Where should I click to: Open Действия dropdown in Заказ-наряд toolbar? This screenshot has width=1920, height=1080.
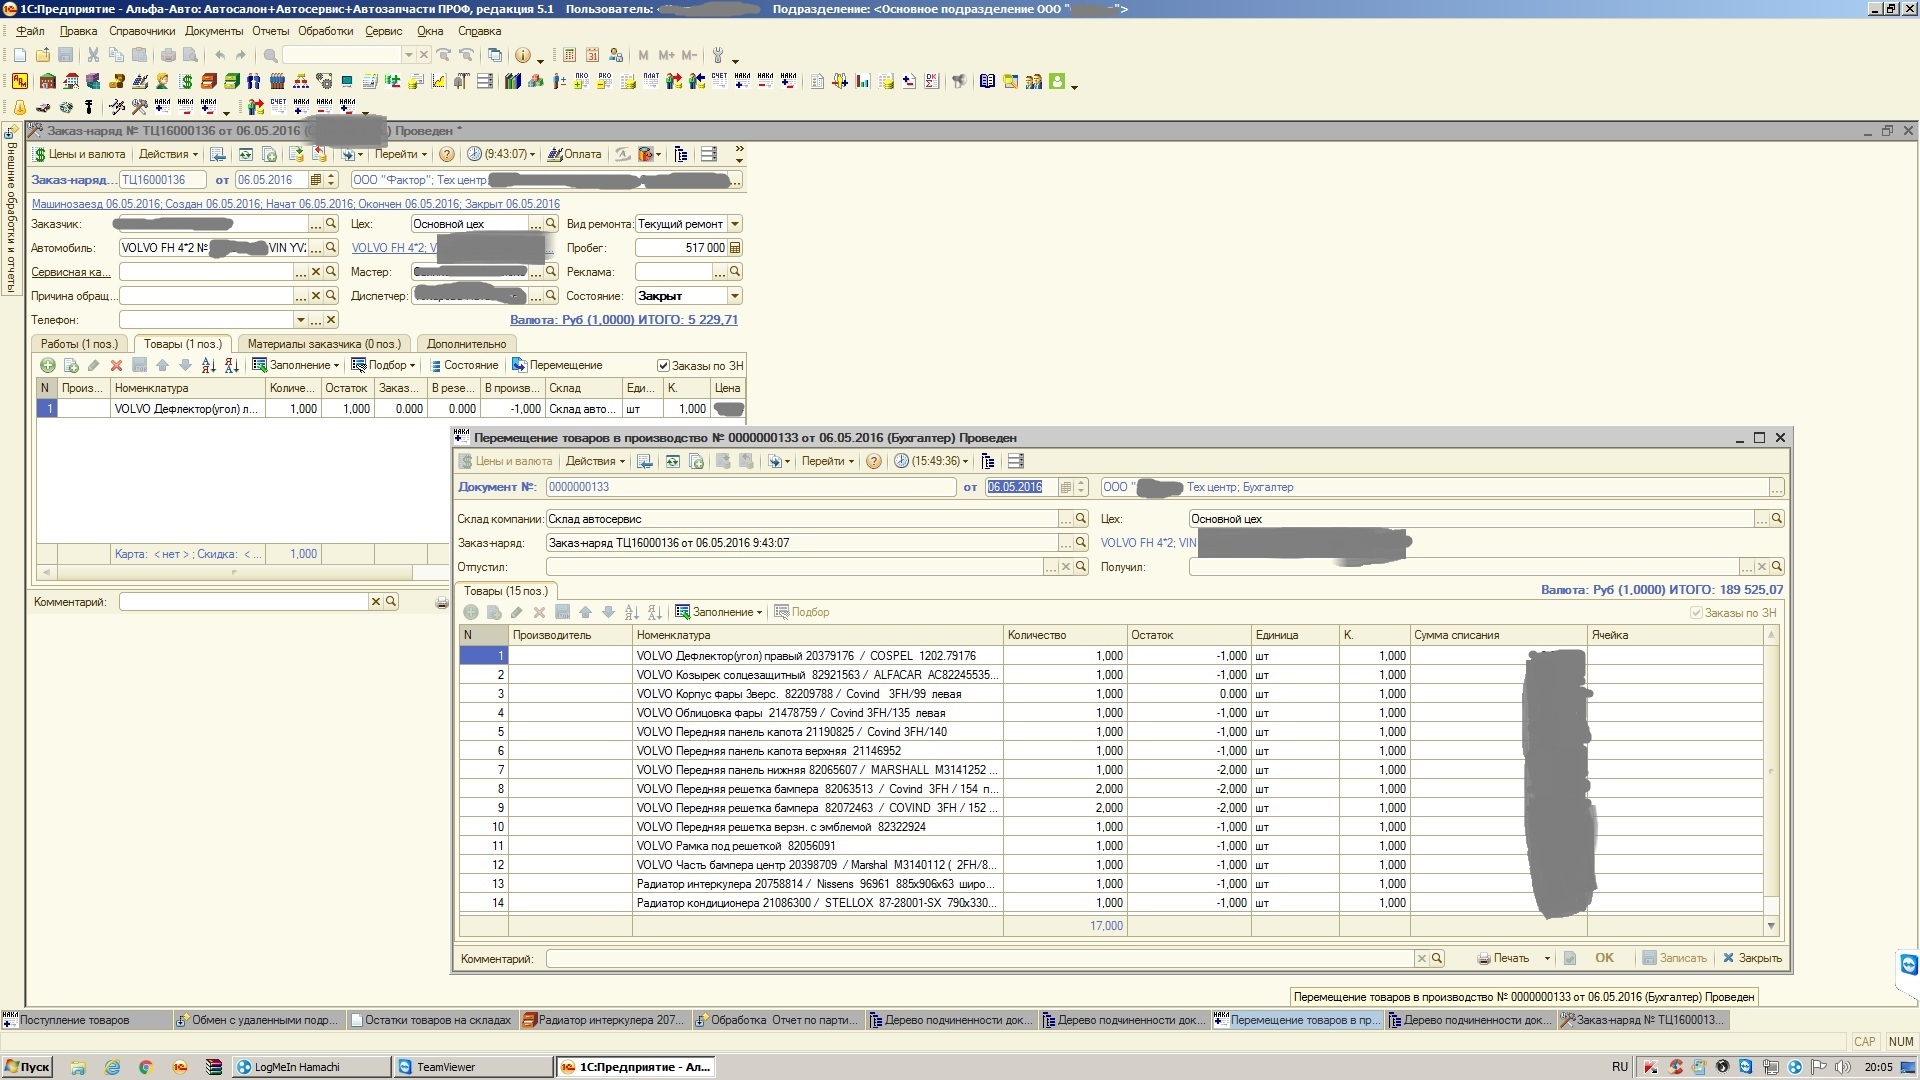coord(168,154)
